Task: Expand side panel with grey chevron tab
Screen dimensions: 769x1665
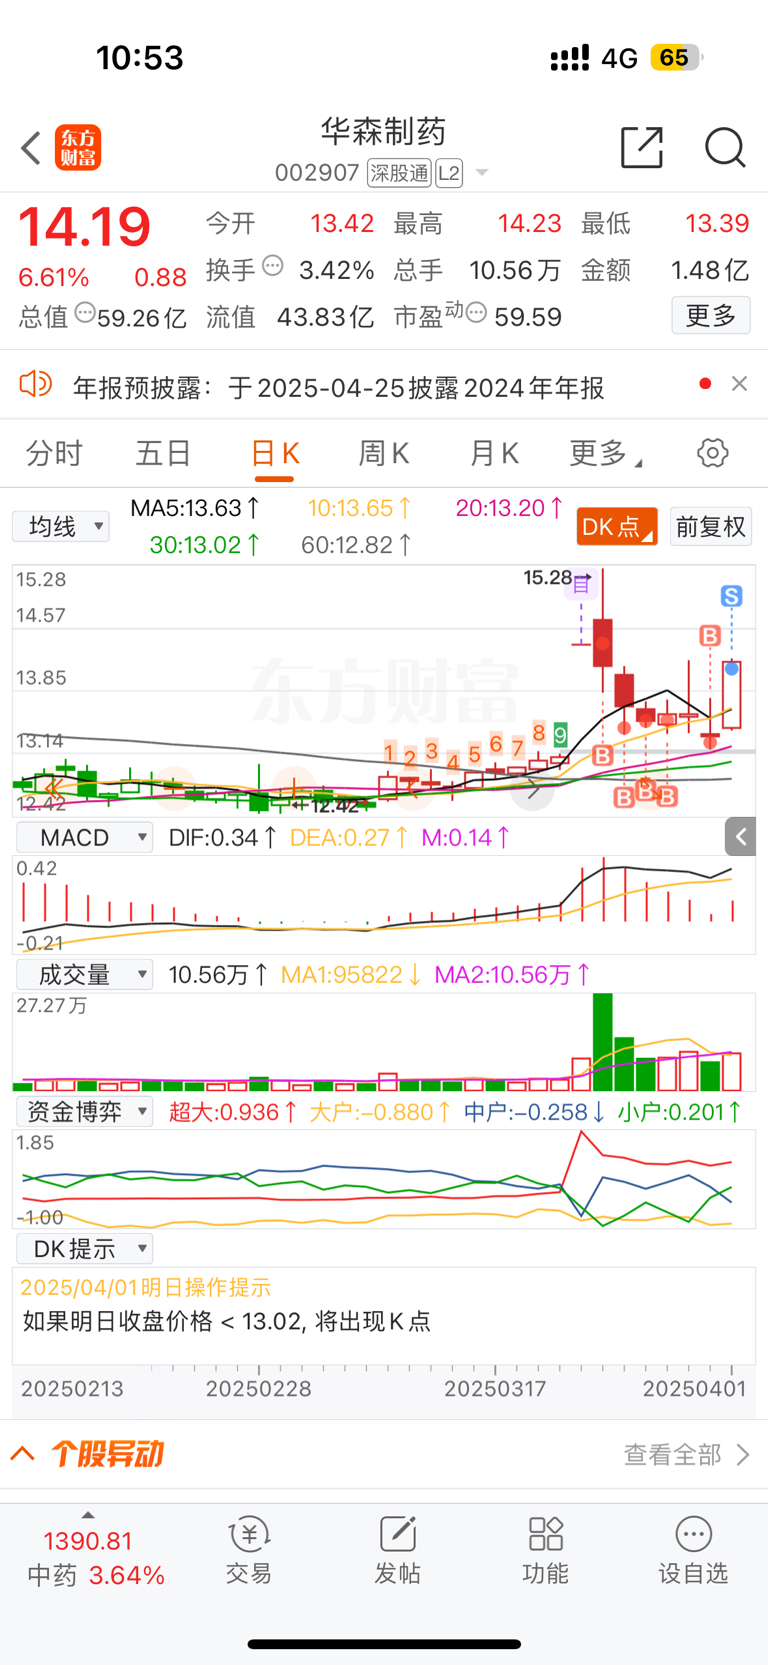Action: click(x=740, y=837)
